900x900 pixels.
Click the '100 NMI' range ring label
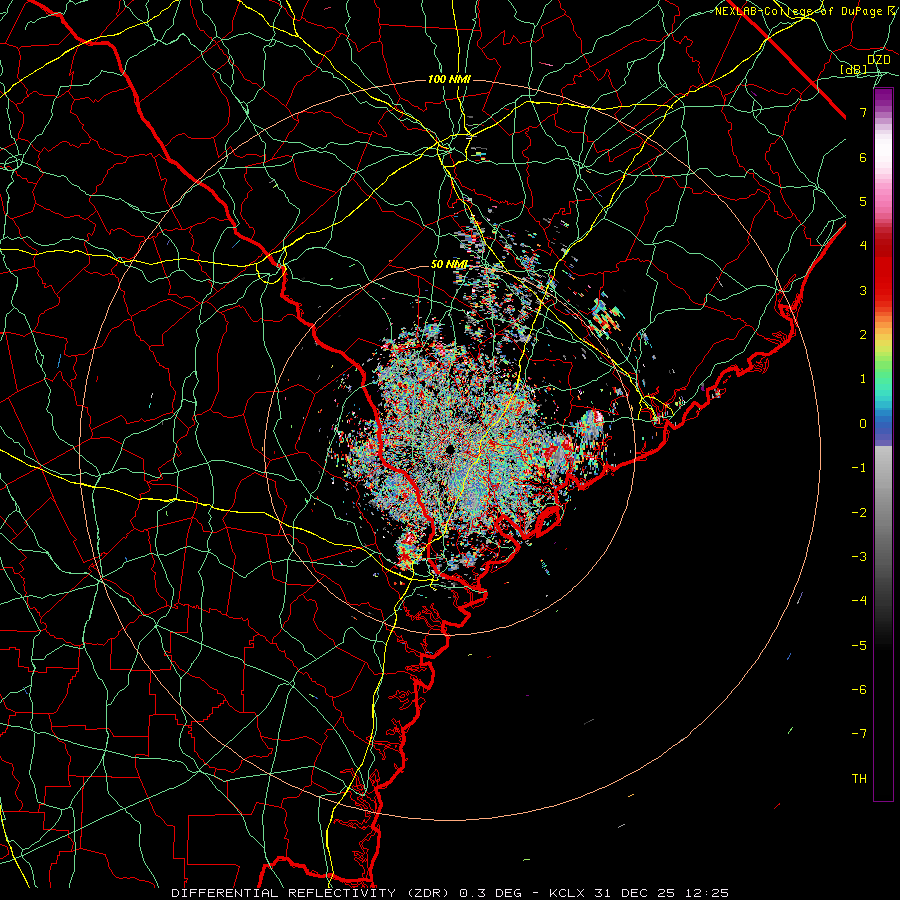click(449, 79)
